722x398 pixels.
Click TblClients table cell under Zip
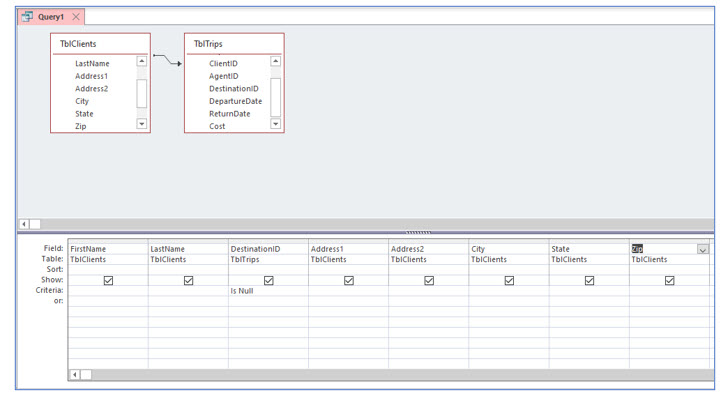(669, 259)
